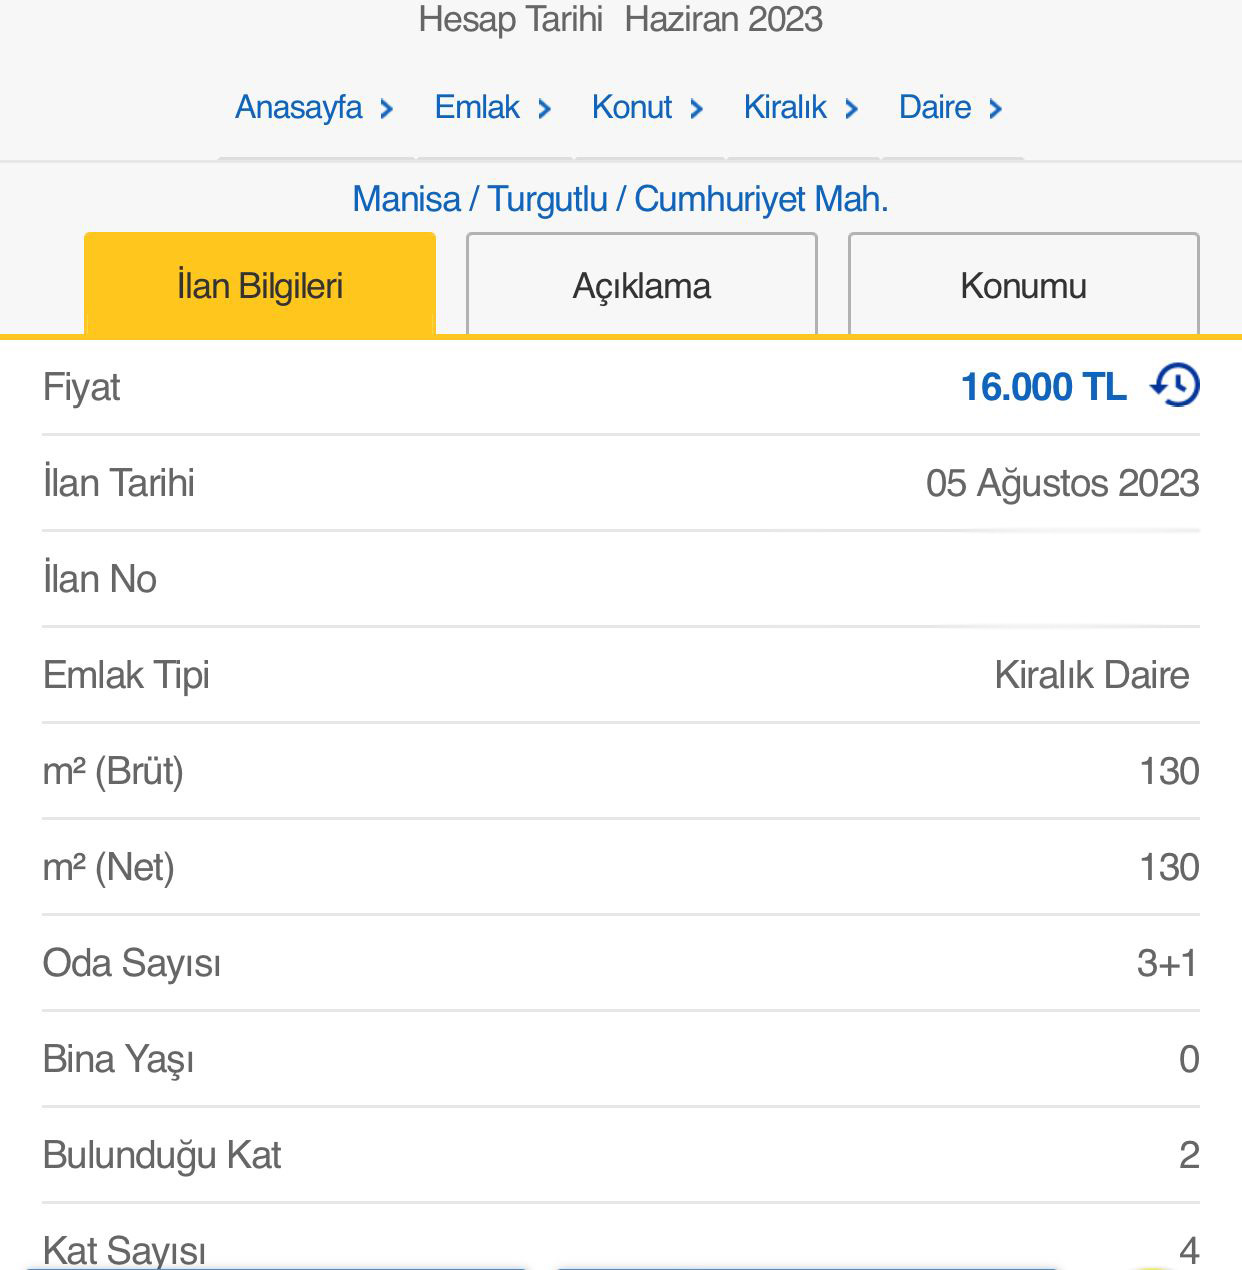Switch to the İlan Bilgileri tab

coord(260,284)
